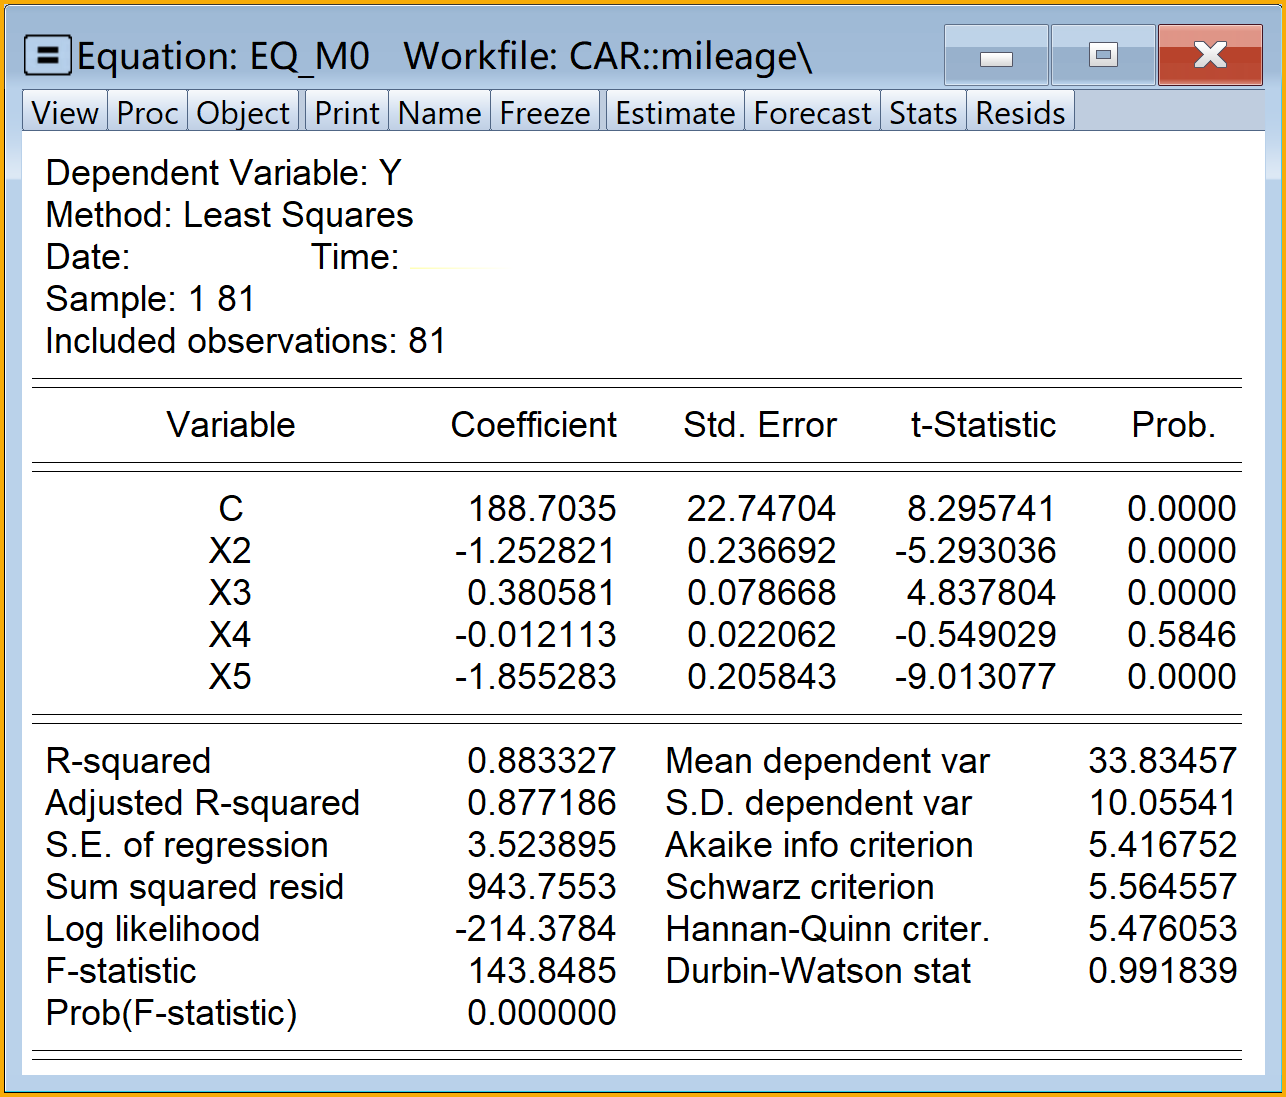
Task: Open the Proc menu
Action: point(147,113)
